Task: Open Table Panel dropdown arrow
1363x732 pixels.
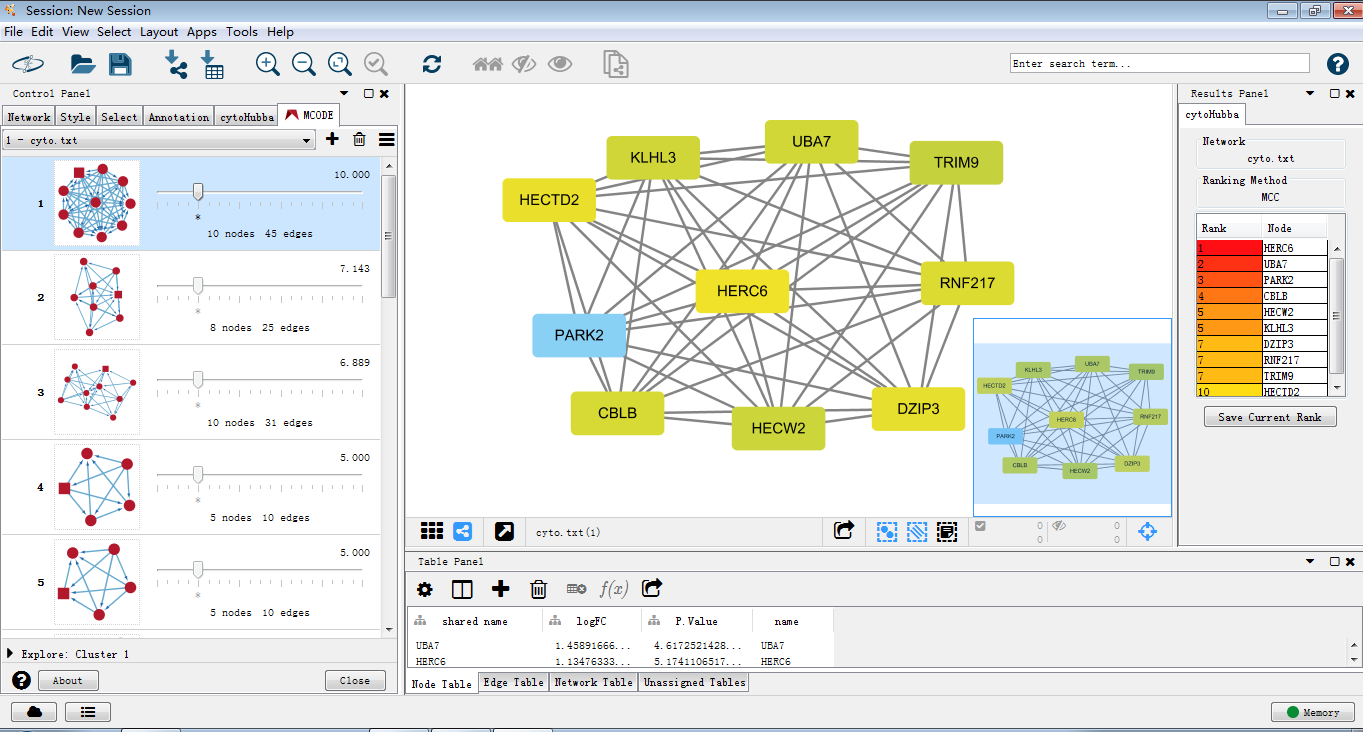Action: point(1311,562)
